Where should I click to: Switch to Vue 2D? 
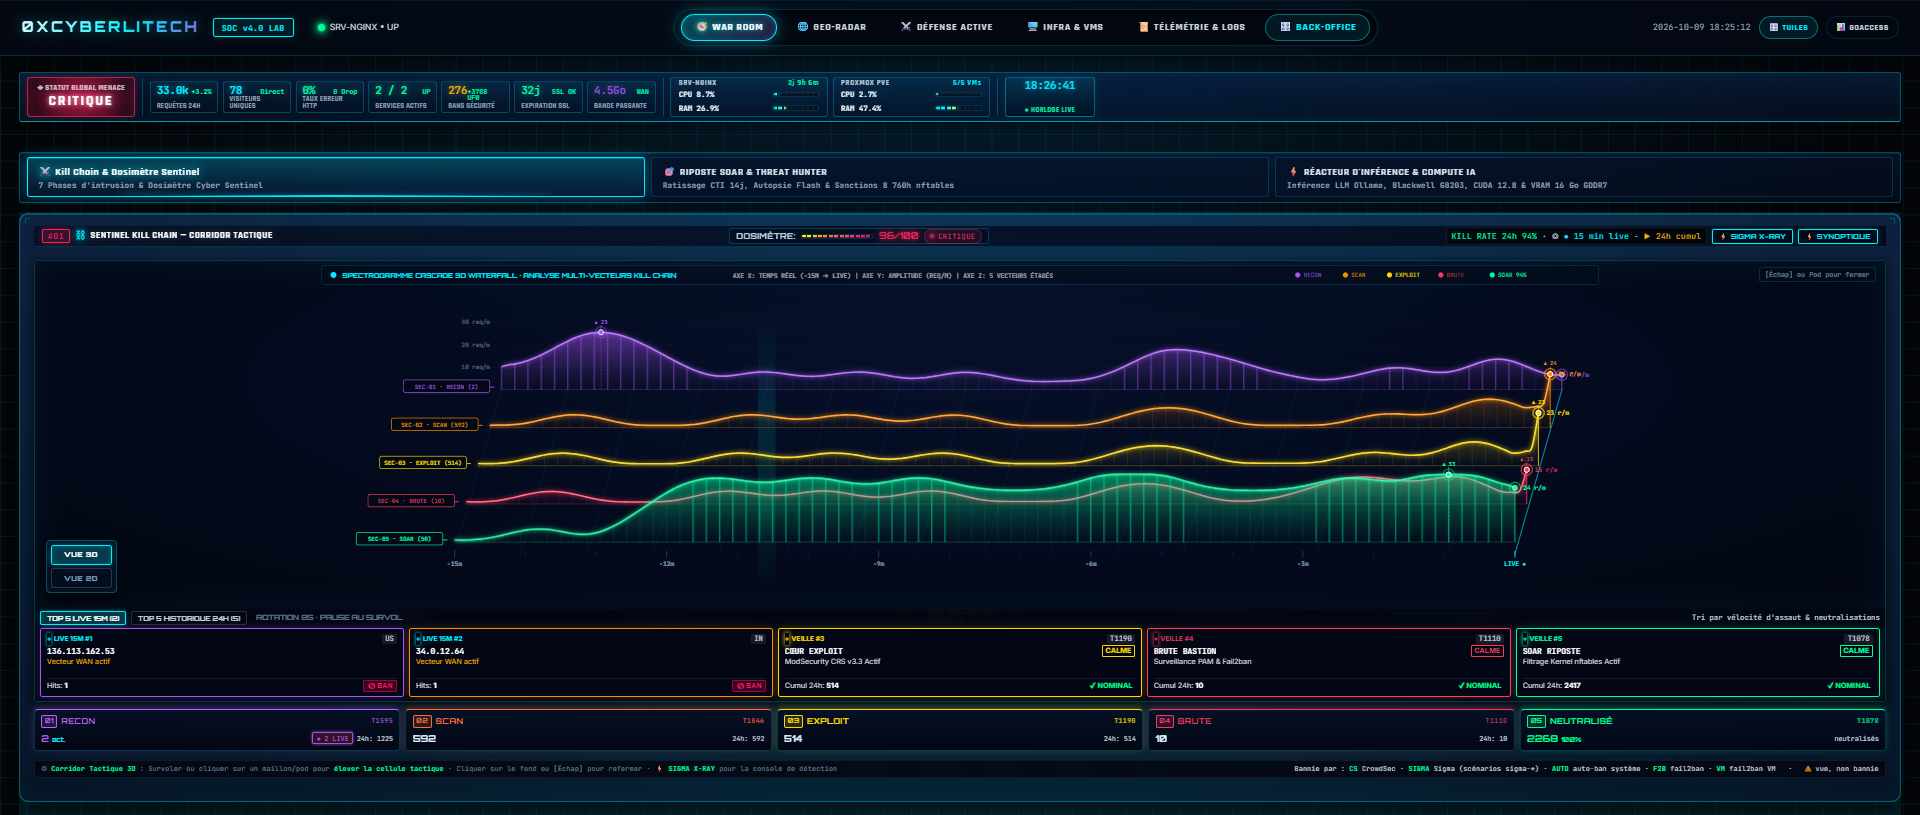click(81, 578)
